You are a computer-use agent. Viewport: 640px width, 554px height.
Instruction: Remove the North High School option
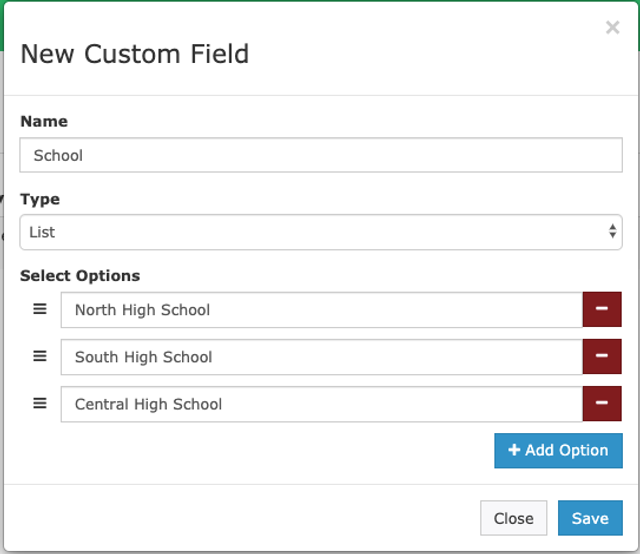click(602, 310)
